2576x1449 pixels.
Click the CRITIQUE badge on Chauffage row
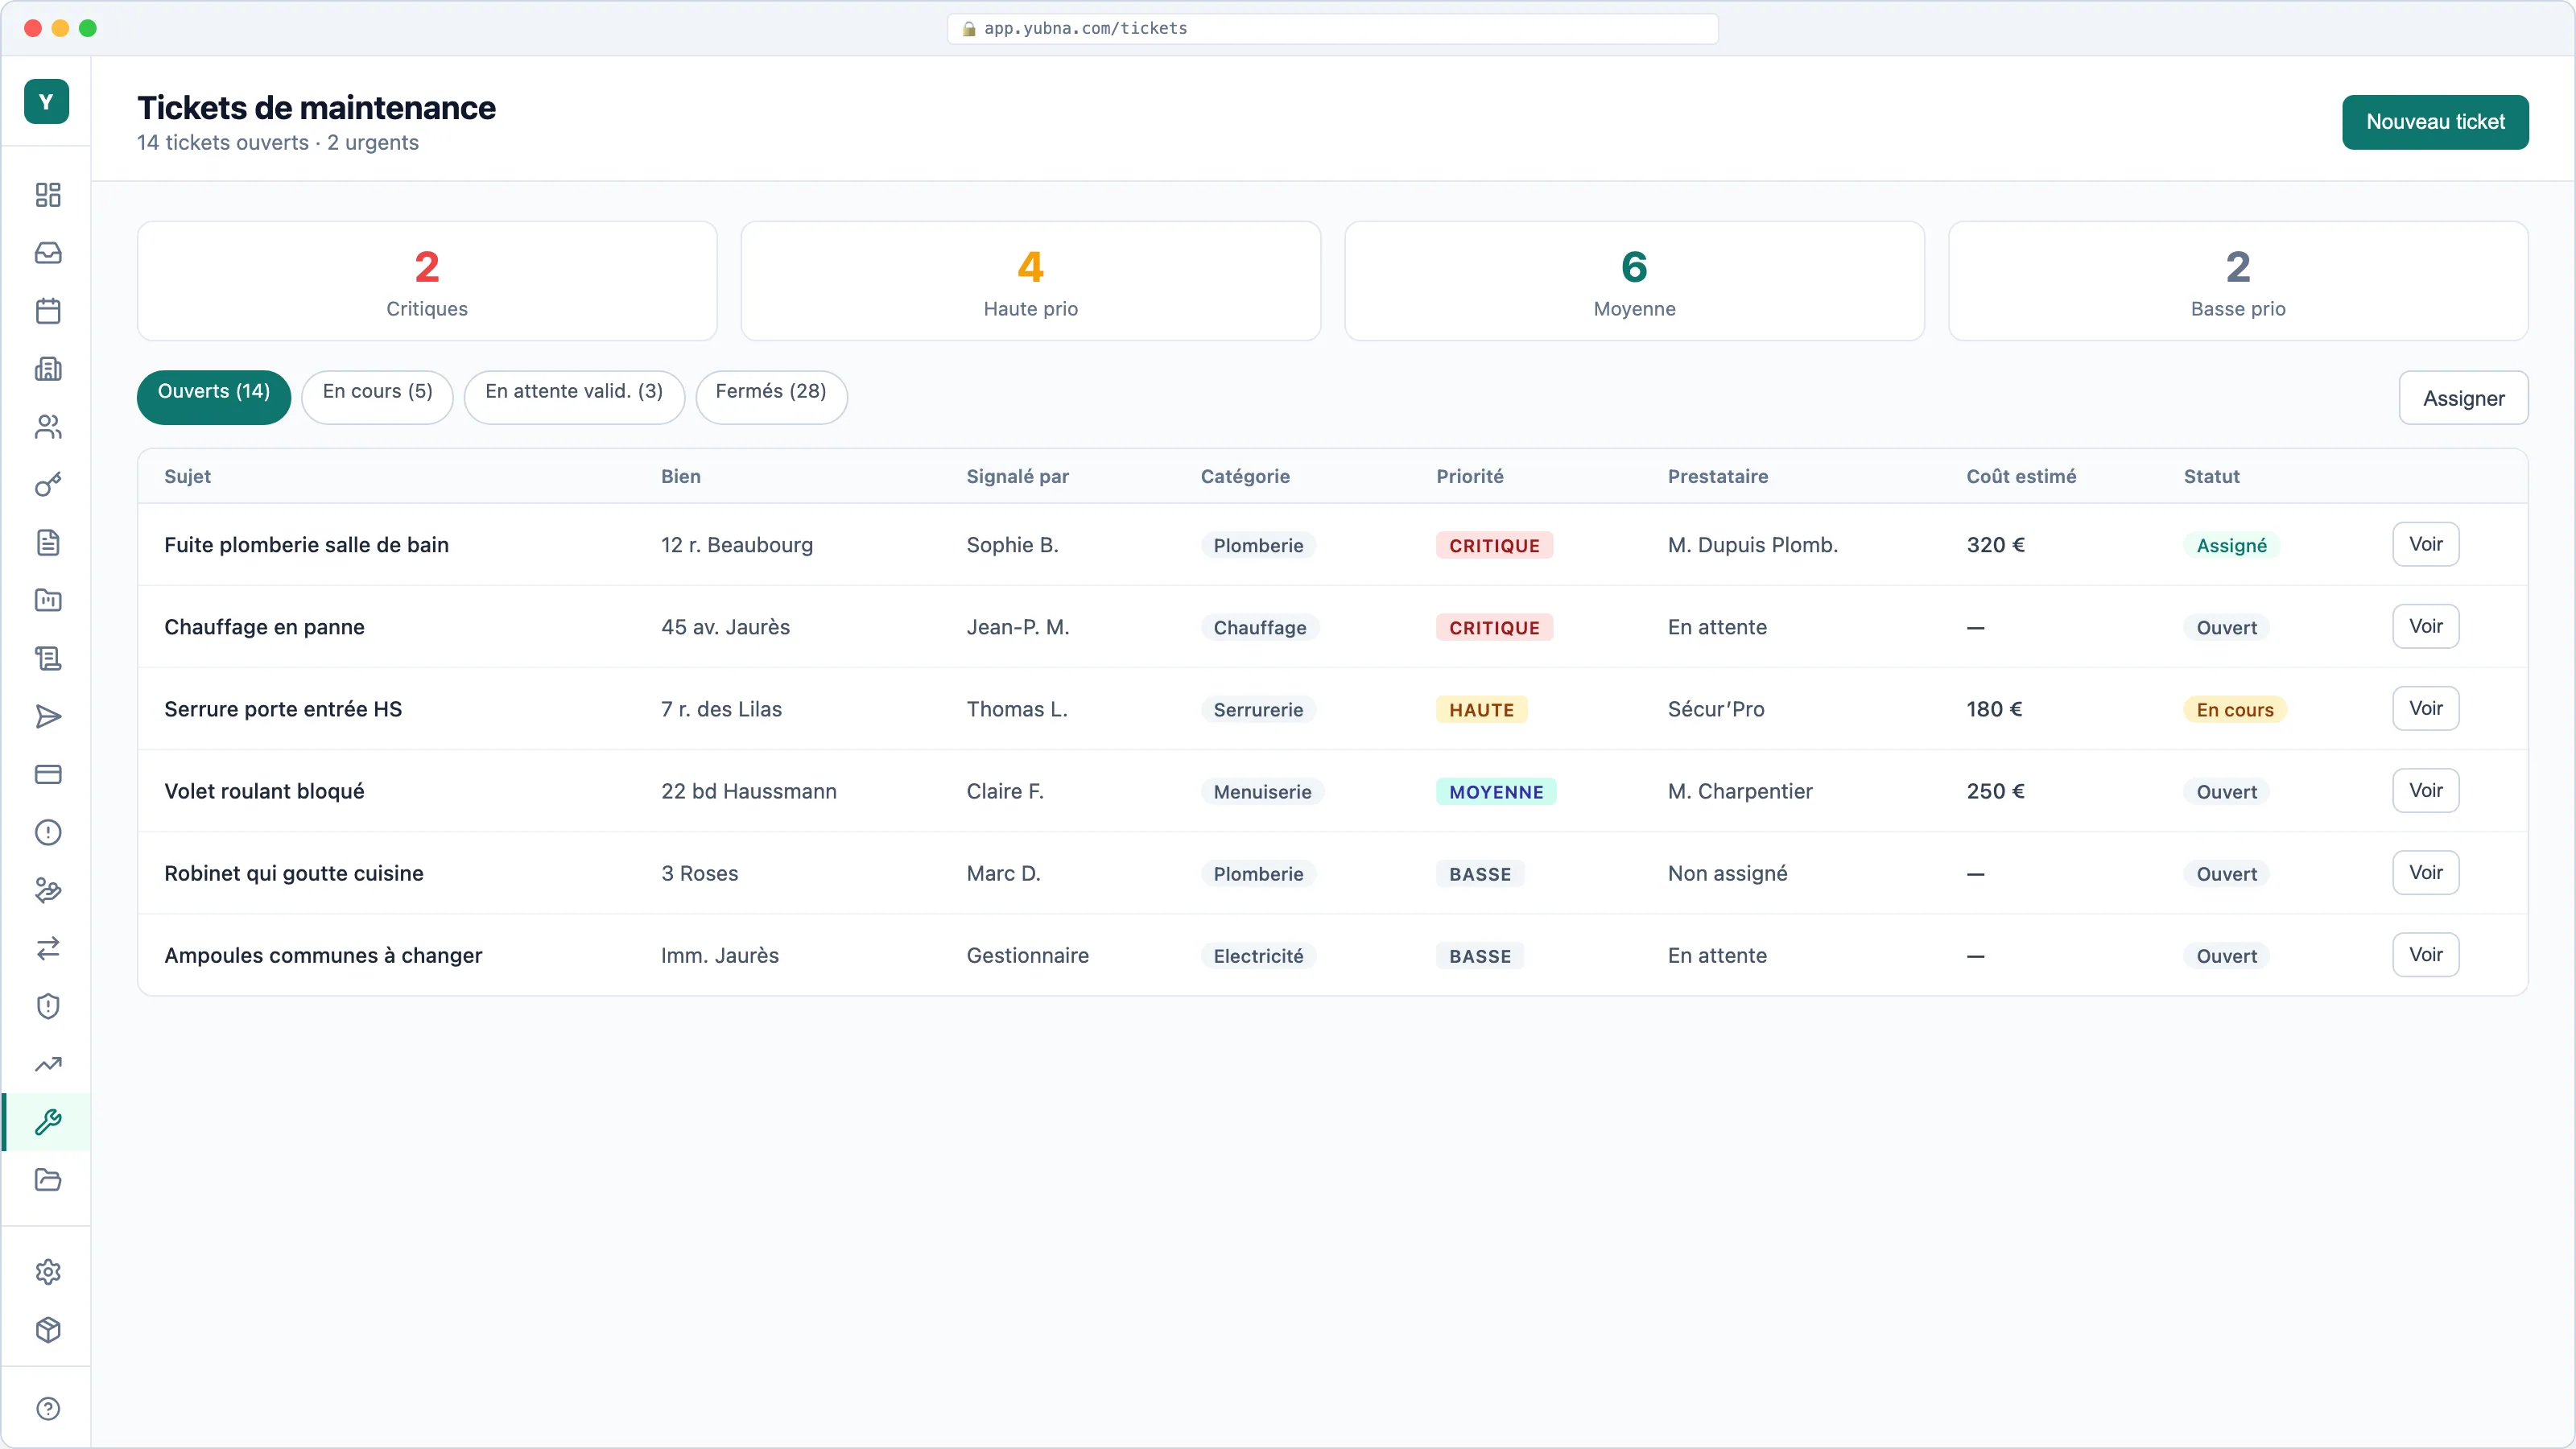click(1494, 627)
